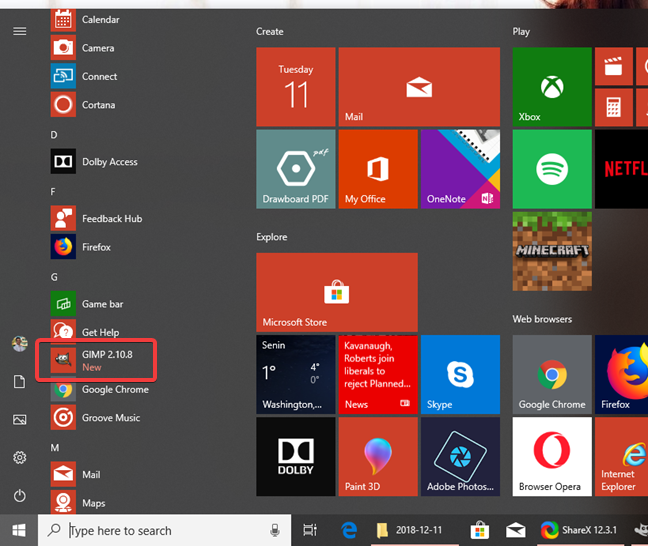The width and height of the screenshot is (648, 546).
Task: Launch Groove Music from the app list
Action: [95, 417]
